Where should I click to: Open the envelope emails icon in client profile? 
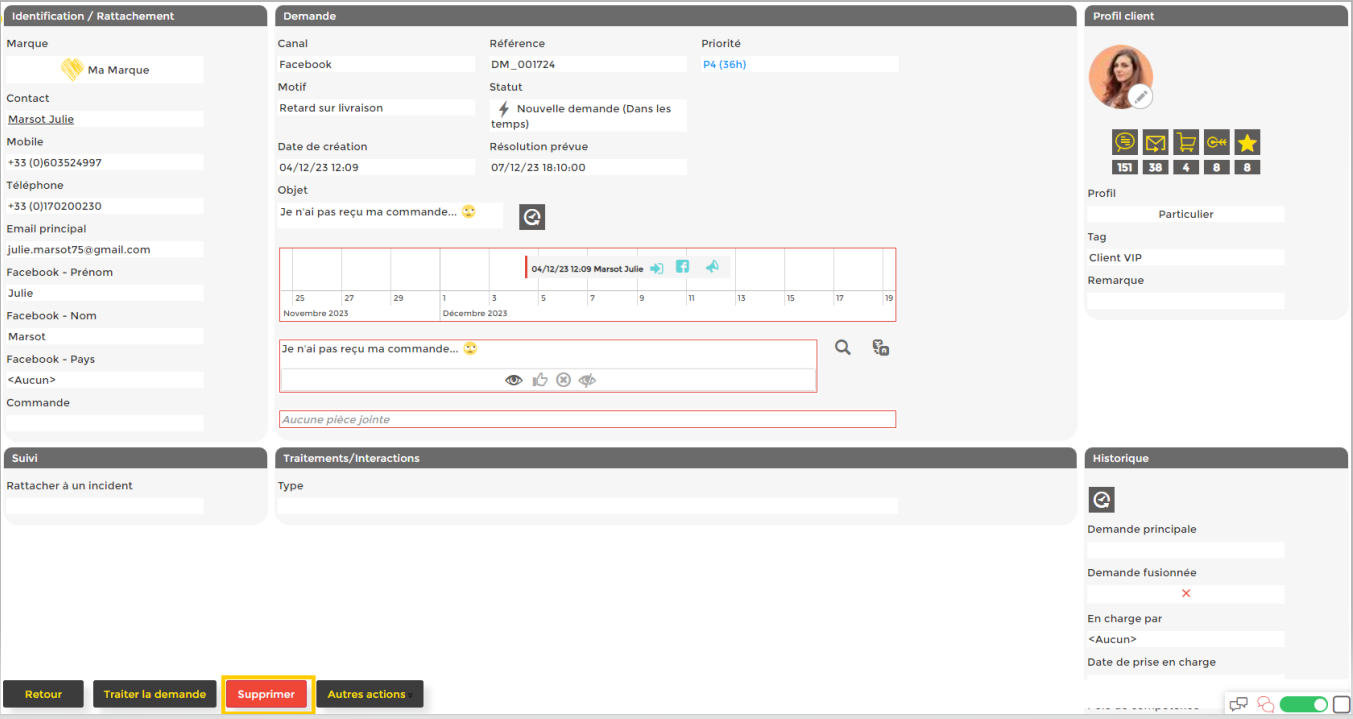coord(1155,143)
